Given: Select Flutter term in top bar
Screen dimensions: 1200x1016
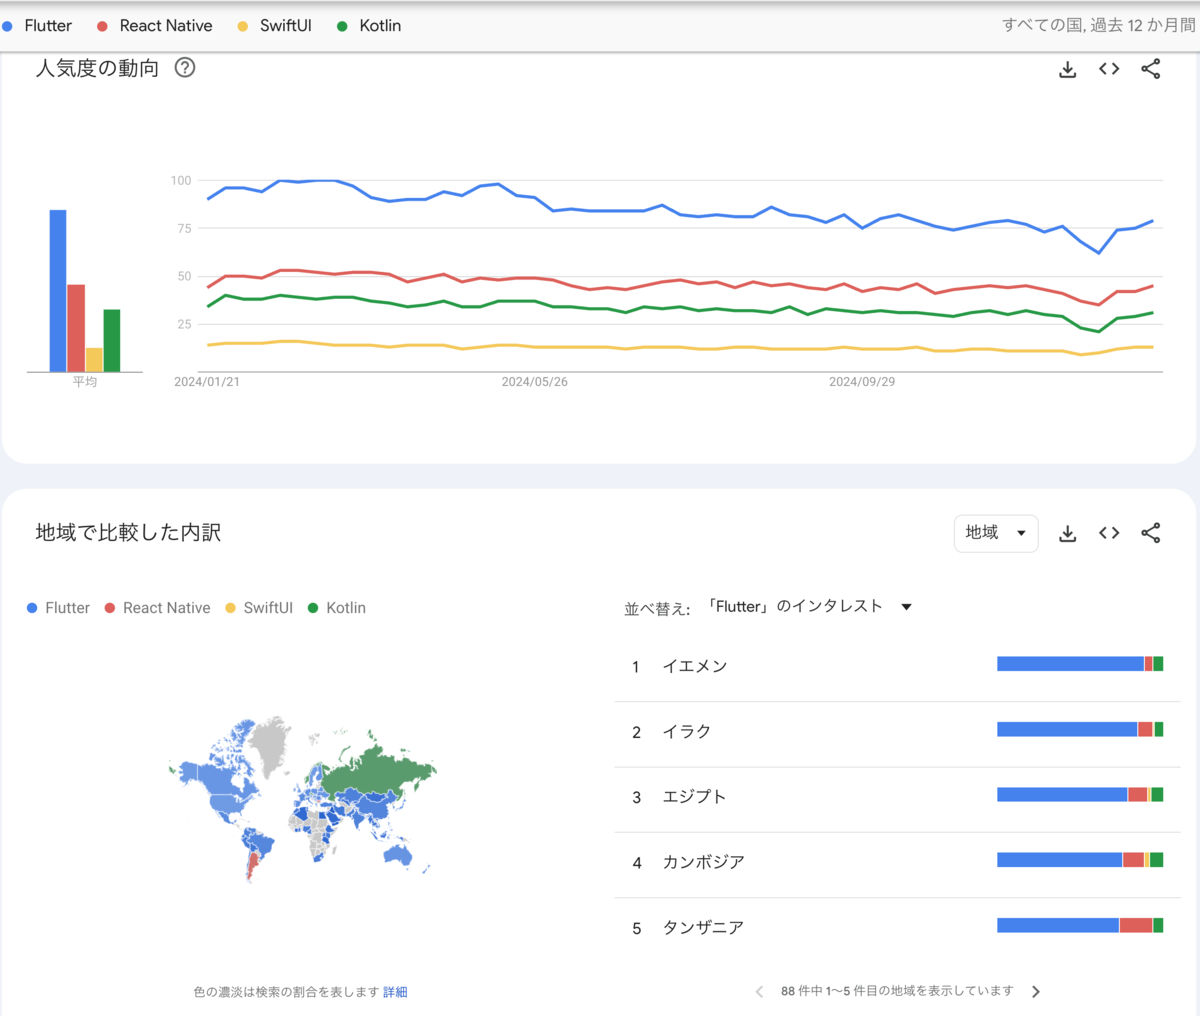Looking at the screenshot, I should (x=38, y=26).
